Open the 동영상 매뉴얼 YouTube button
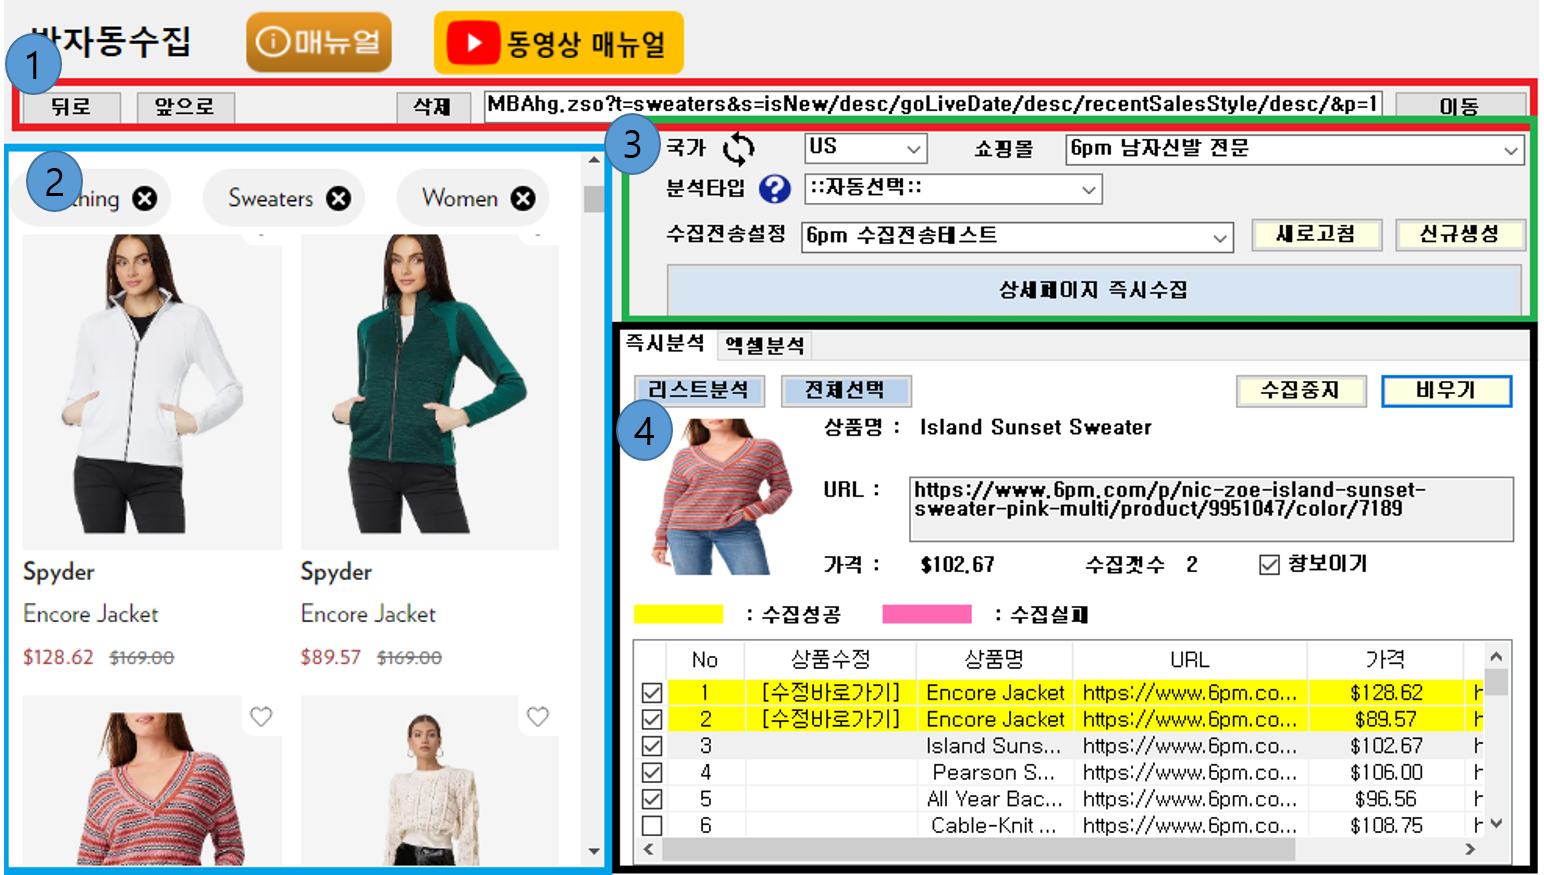This screenshot has width=1544, height=875. 558,43
